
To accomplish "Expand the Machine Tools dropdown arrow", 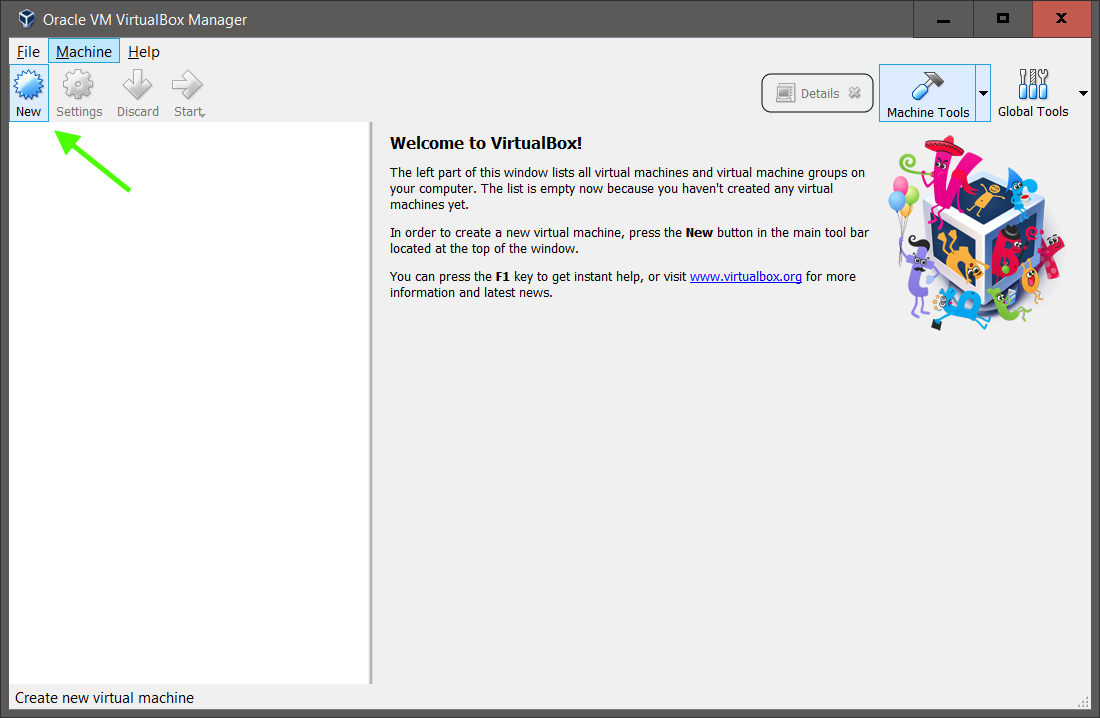I will (984, 93).
